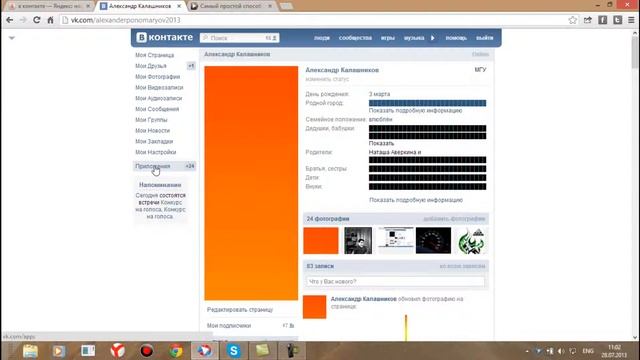
Task: Open the red record app in the taskbar
Action: click(147, 351)
